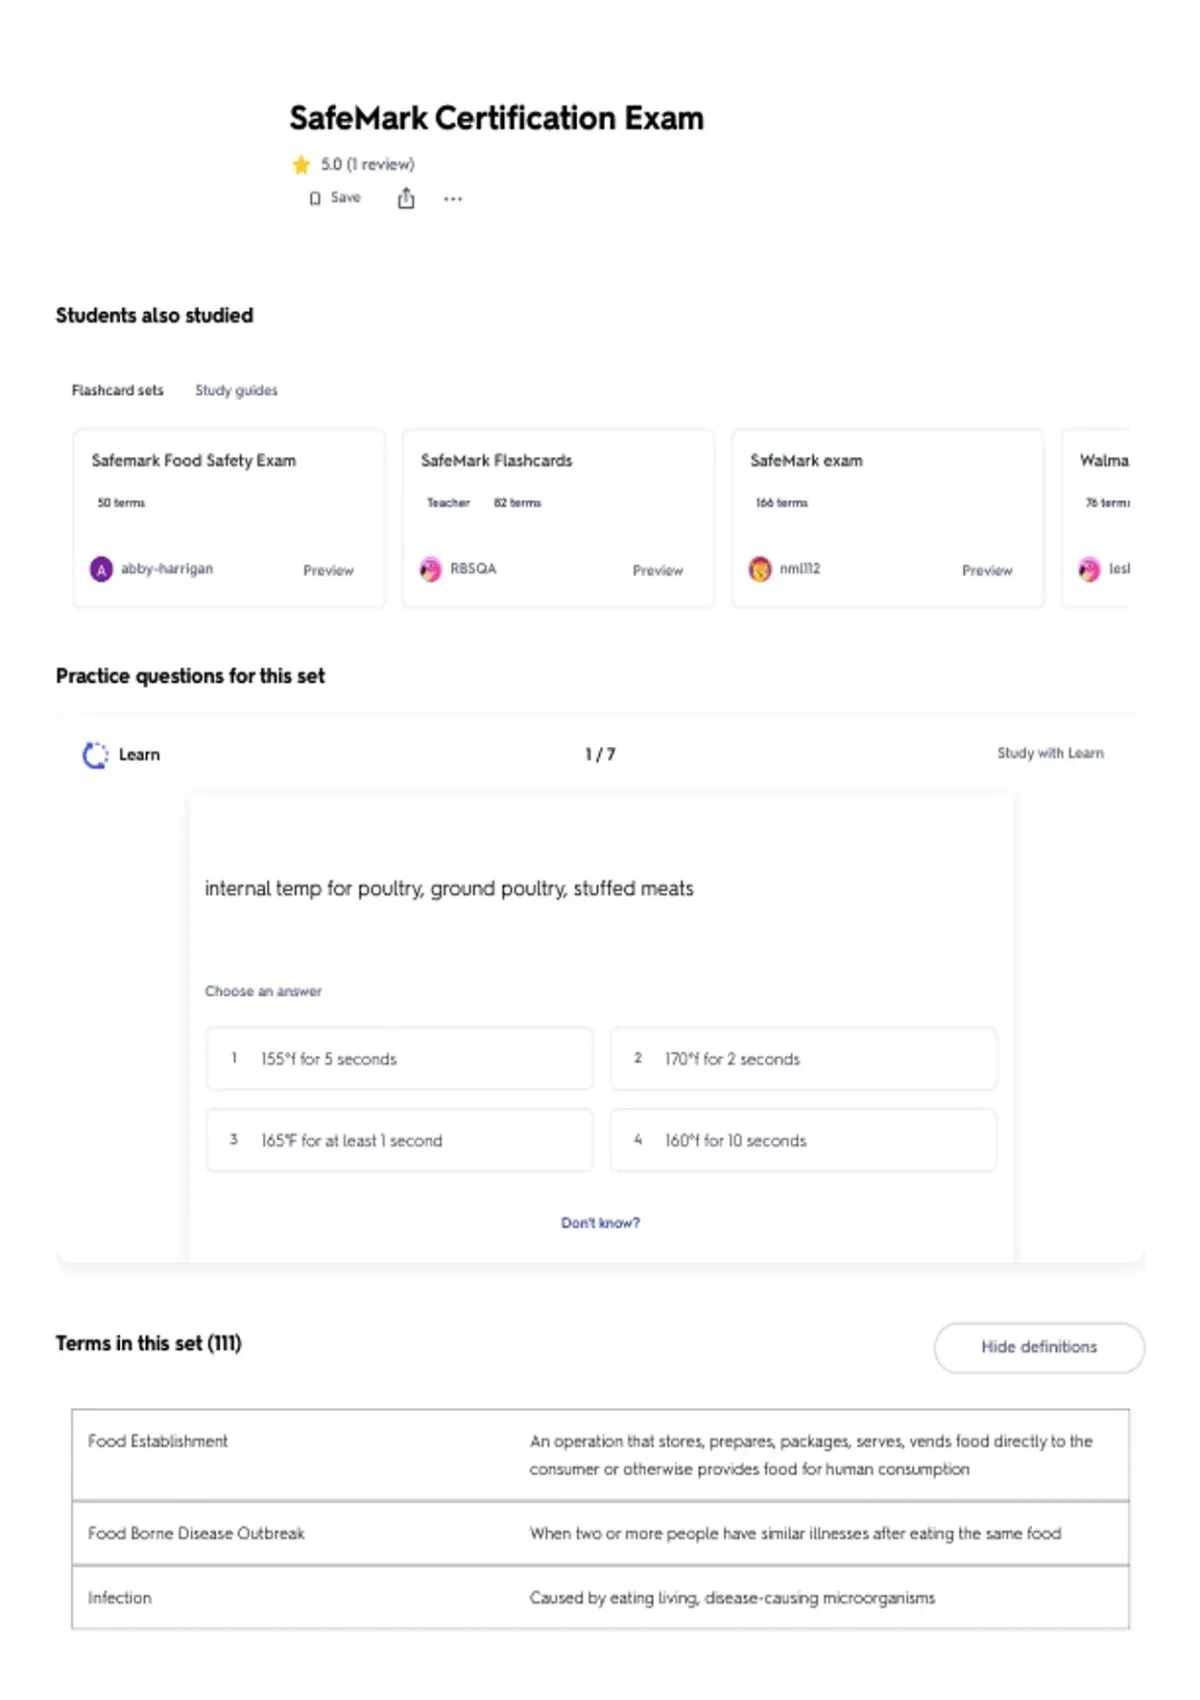Click the Don't know? link
The height and width of the screenshot is (1700, 1200).
click(600, 1222)
